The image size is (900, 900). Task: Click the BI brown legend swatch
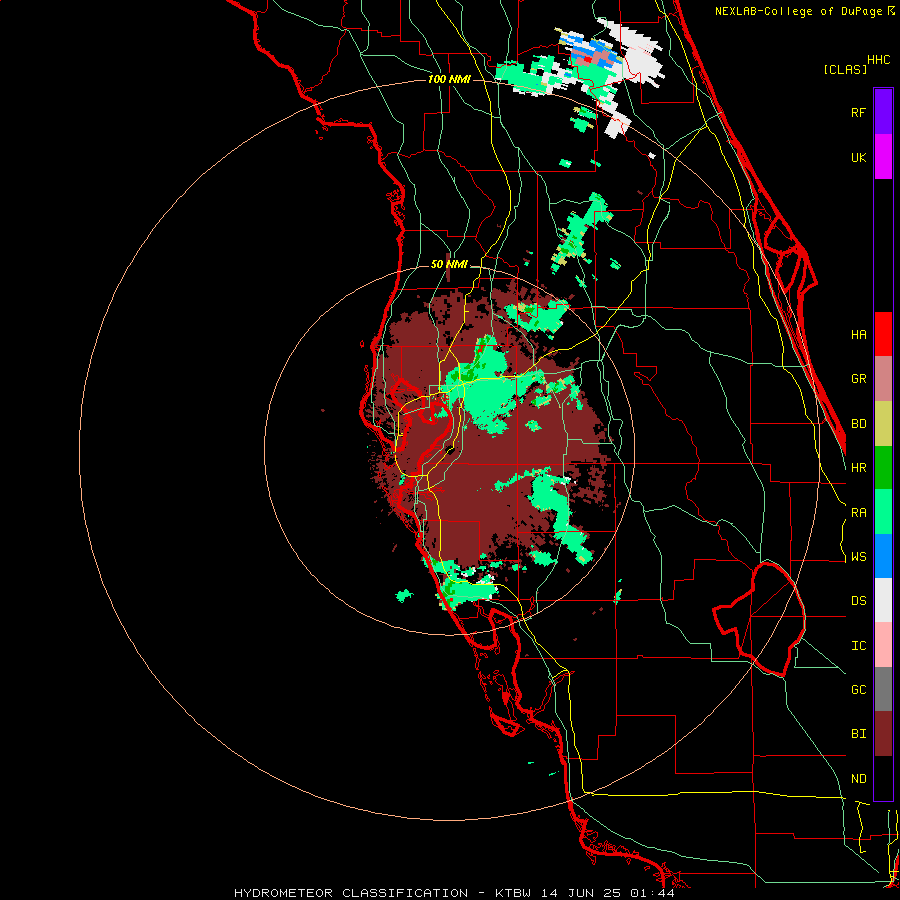tap(883, 734)
